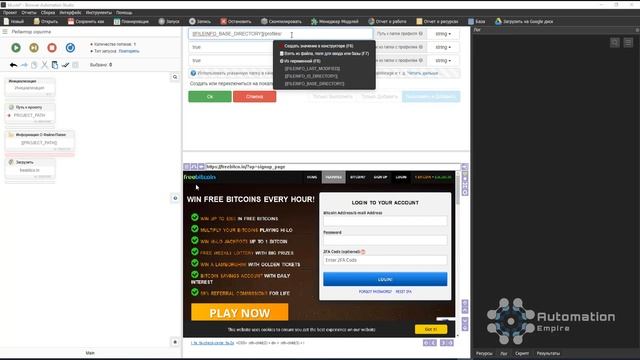This screenshot has height=360, width=640.
Task: Open the script editor hamburger menu
Action: tap(5, 31)
